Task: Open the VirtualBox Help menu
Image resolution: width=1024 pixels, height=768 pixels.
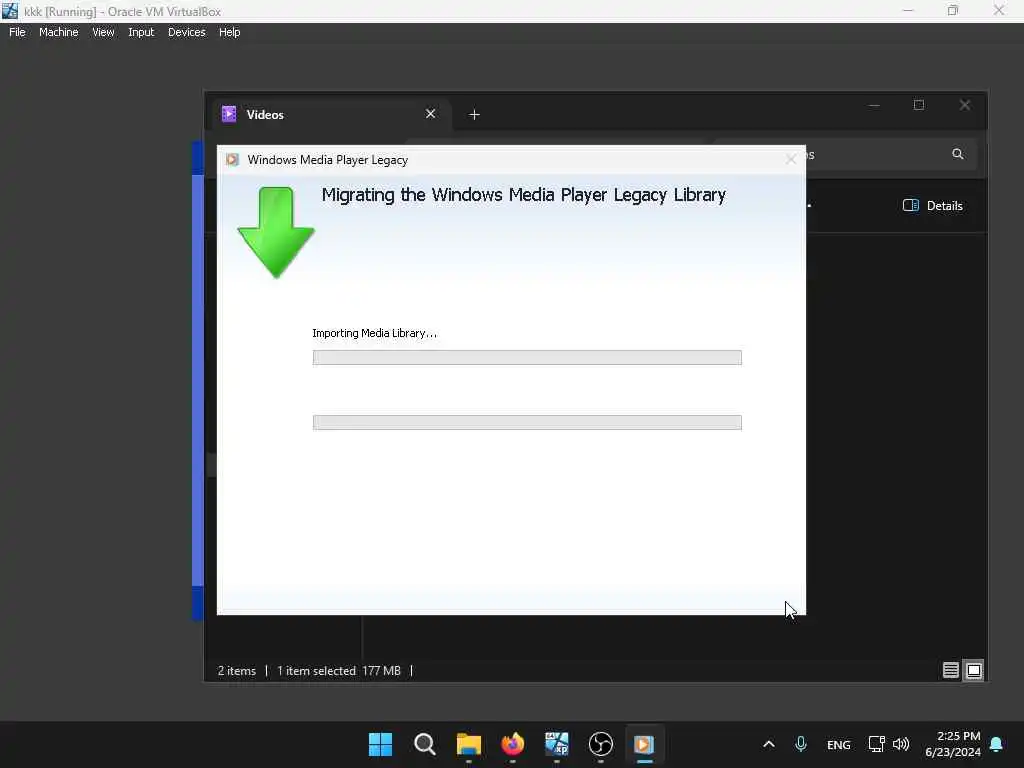Action: [x=229, y=32]
